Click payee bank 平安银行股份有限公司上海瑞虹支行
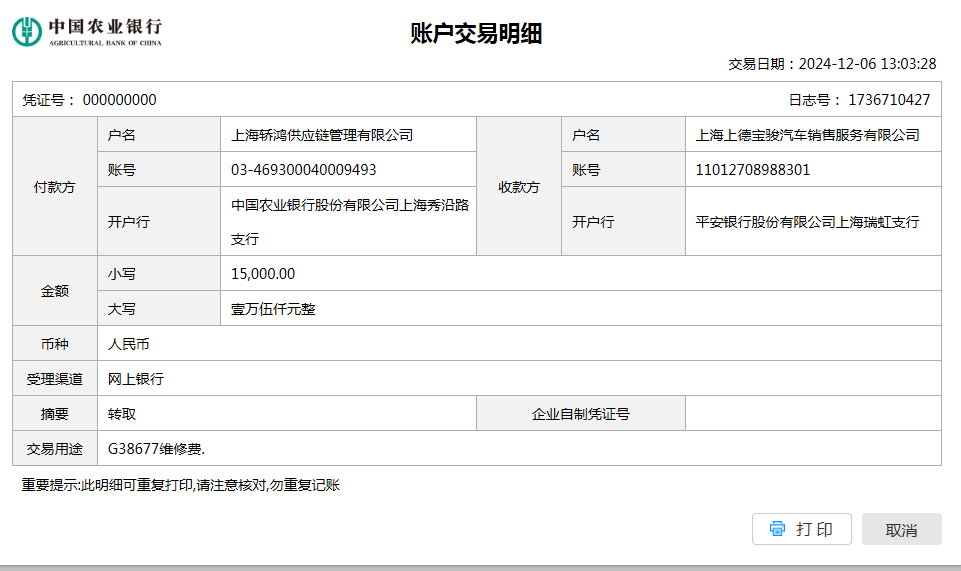Screen dimensions: 961x571 (808, 222)
